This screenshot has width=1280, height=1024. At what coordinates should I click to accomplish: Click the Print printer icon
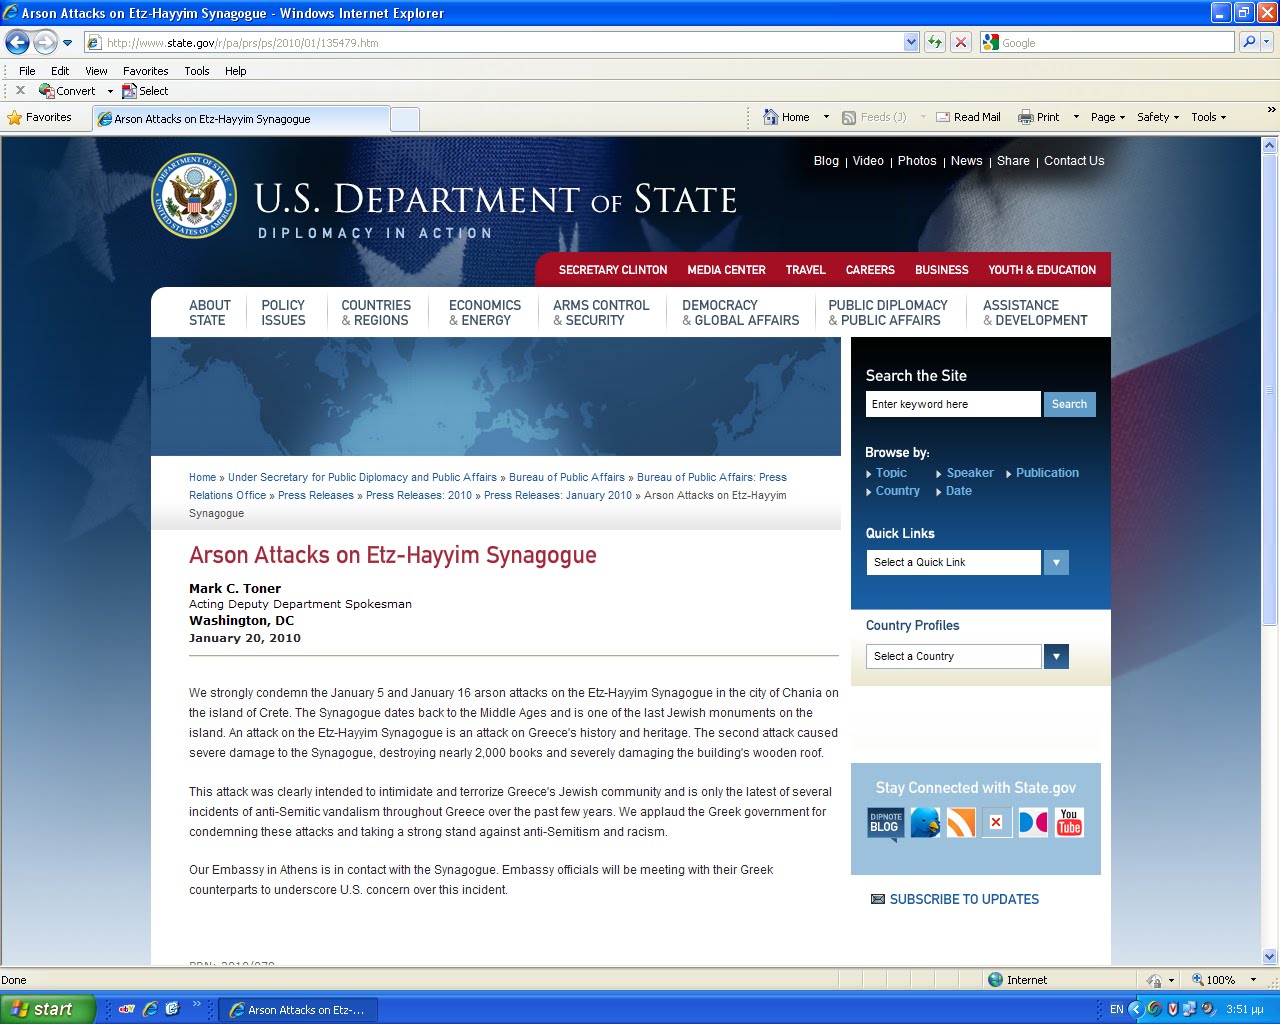[1025, 117]
